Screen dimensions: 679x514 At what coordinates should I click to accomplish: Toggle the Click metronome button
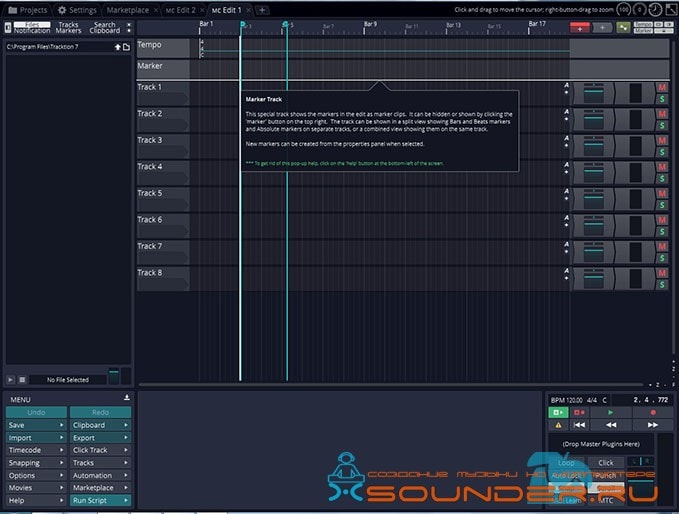tap(605, 463)
